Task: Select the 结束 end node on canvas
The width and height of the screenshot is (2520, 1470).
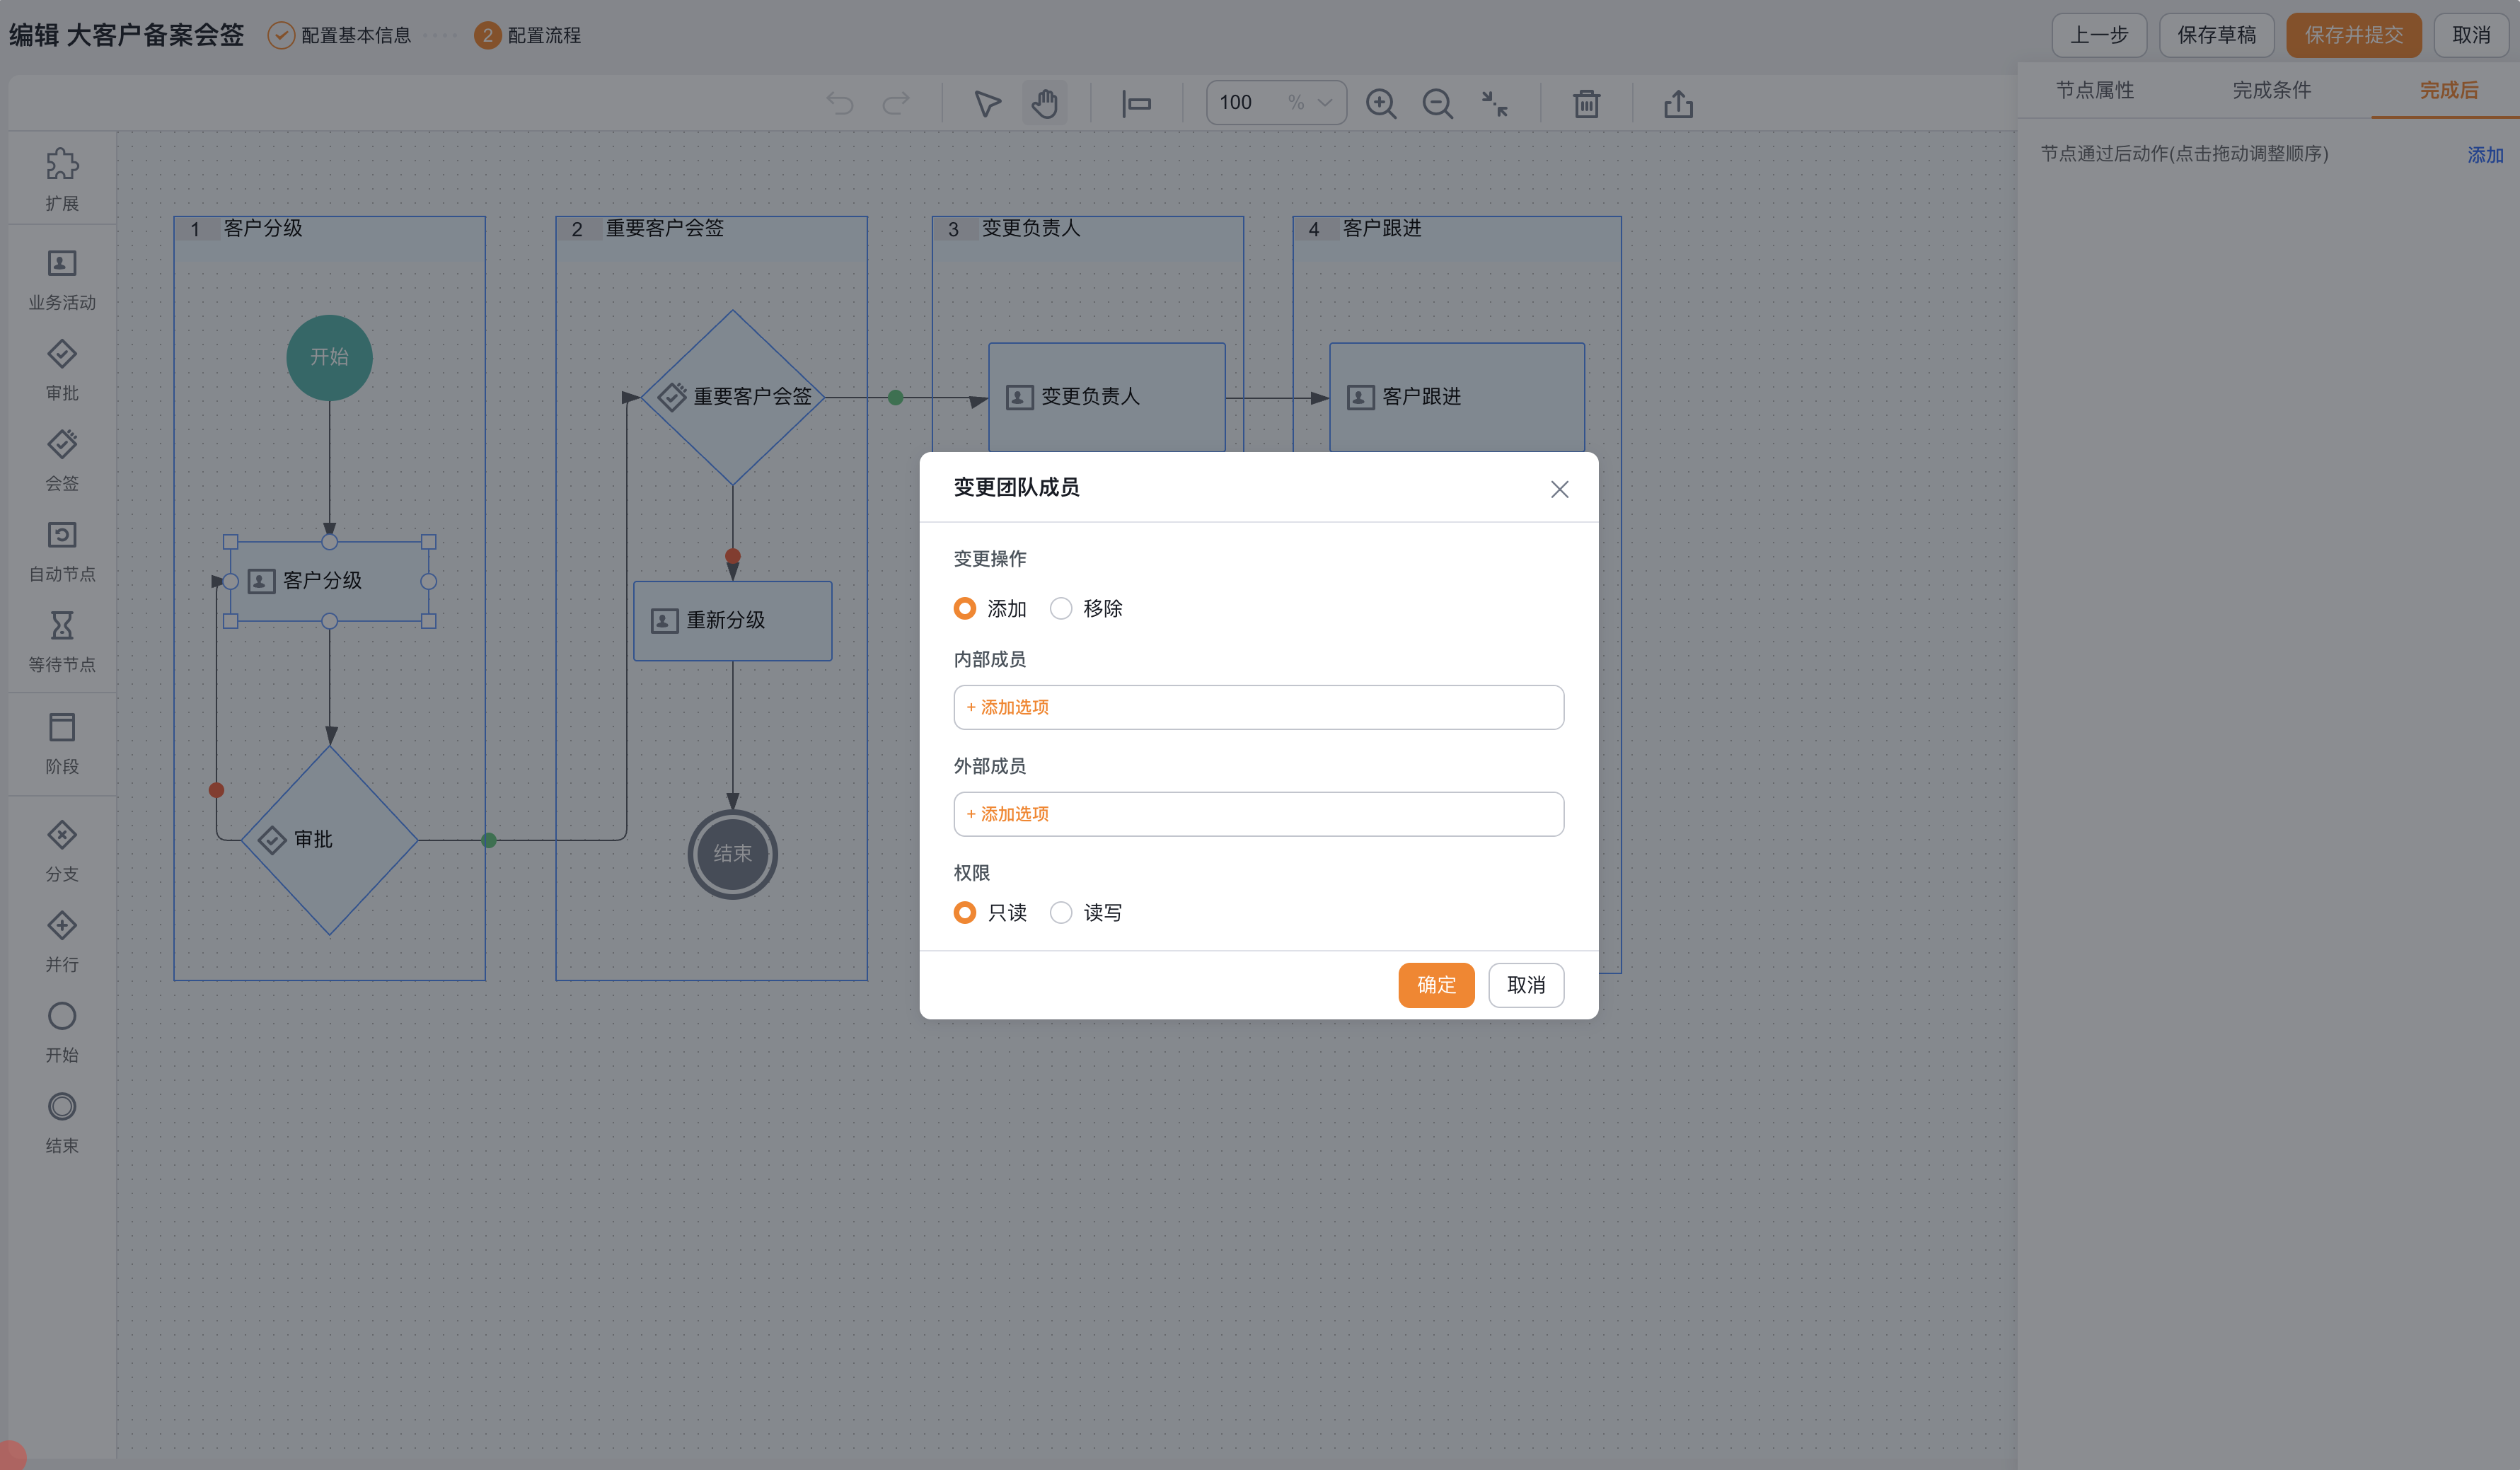Action: tap(732, 853)
